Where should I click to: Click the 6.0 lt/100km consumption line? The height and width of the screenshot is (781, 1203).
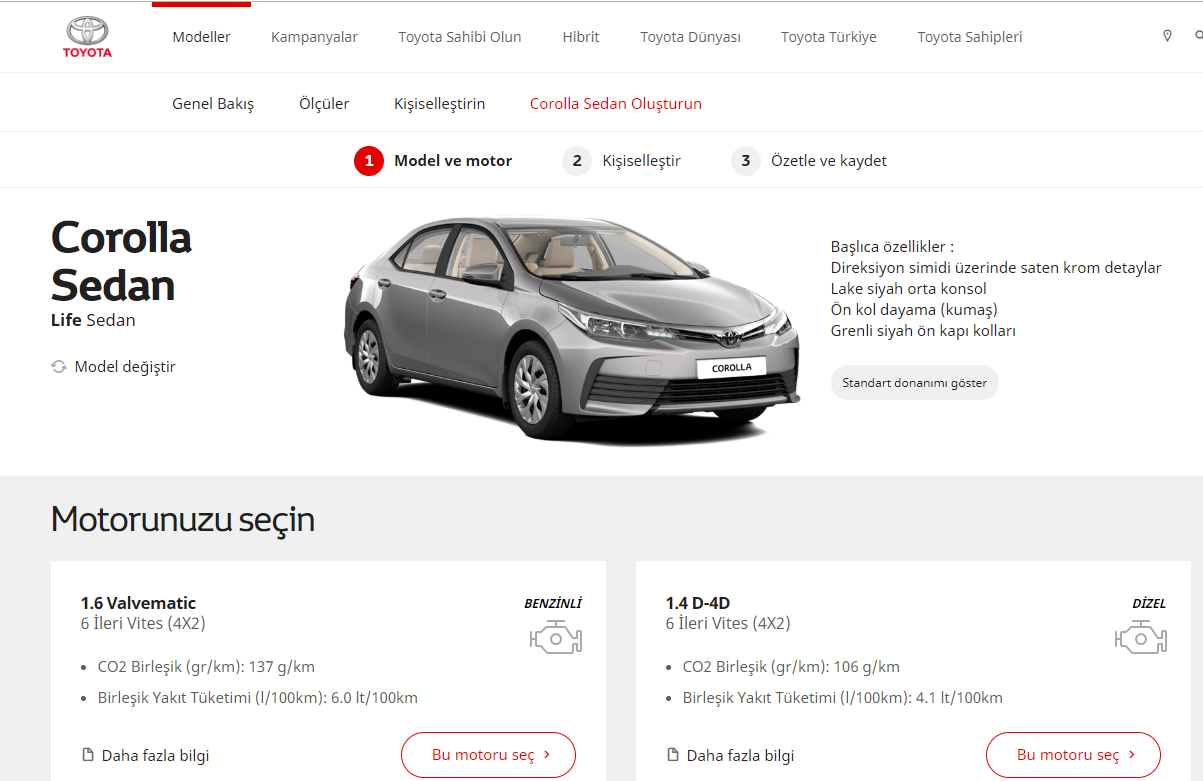(257, 698)
